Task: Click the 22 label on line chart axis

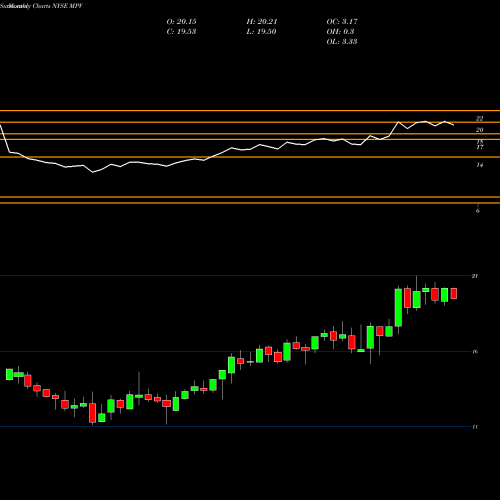Action: [479, 119]
